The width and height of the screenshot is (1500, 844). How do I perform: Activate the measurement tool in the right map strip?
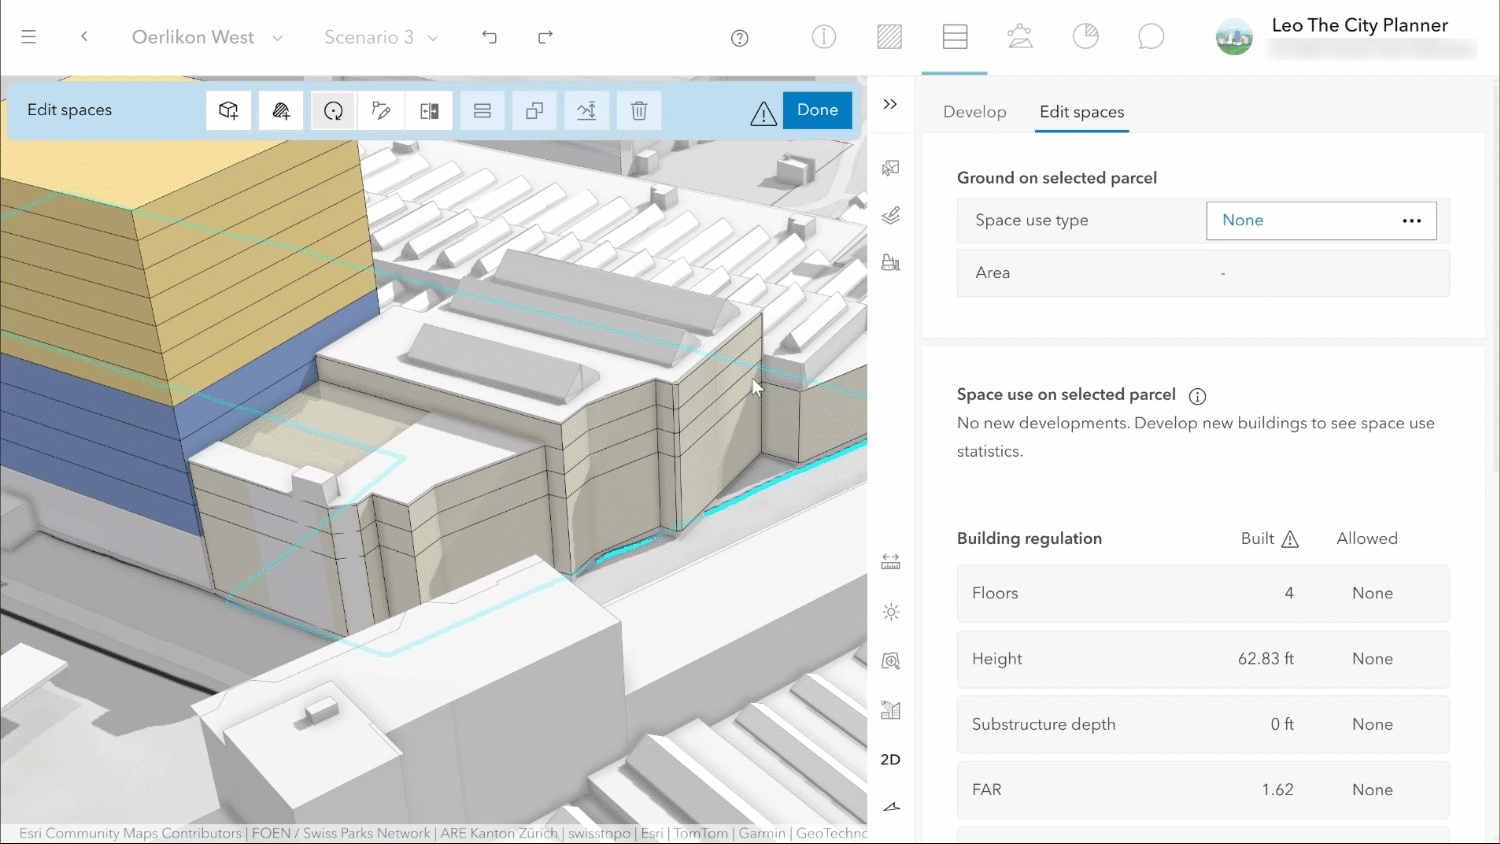point(890,561)
